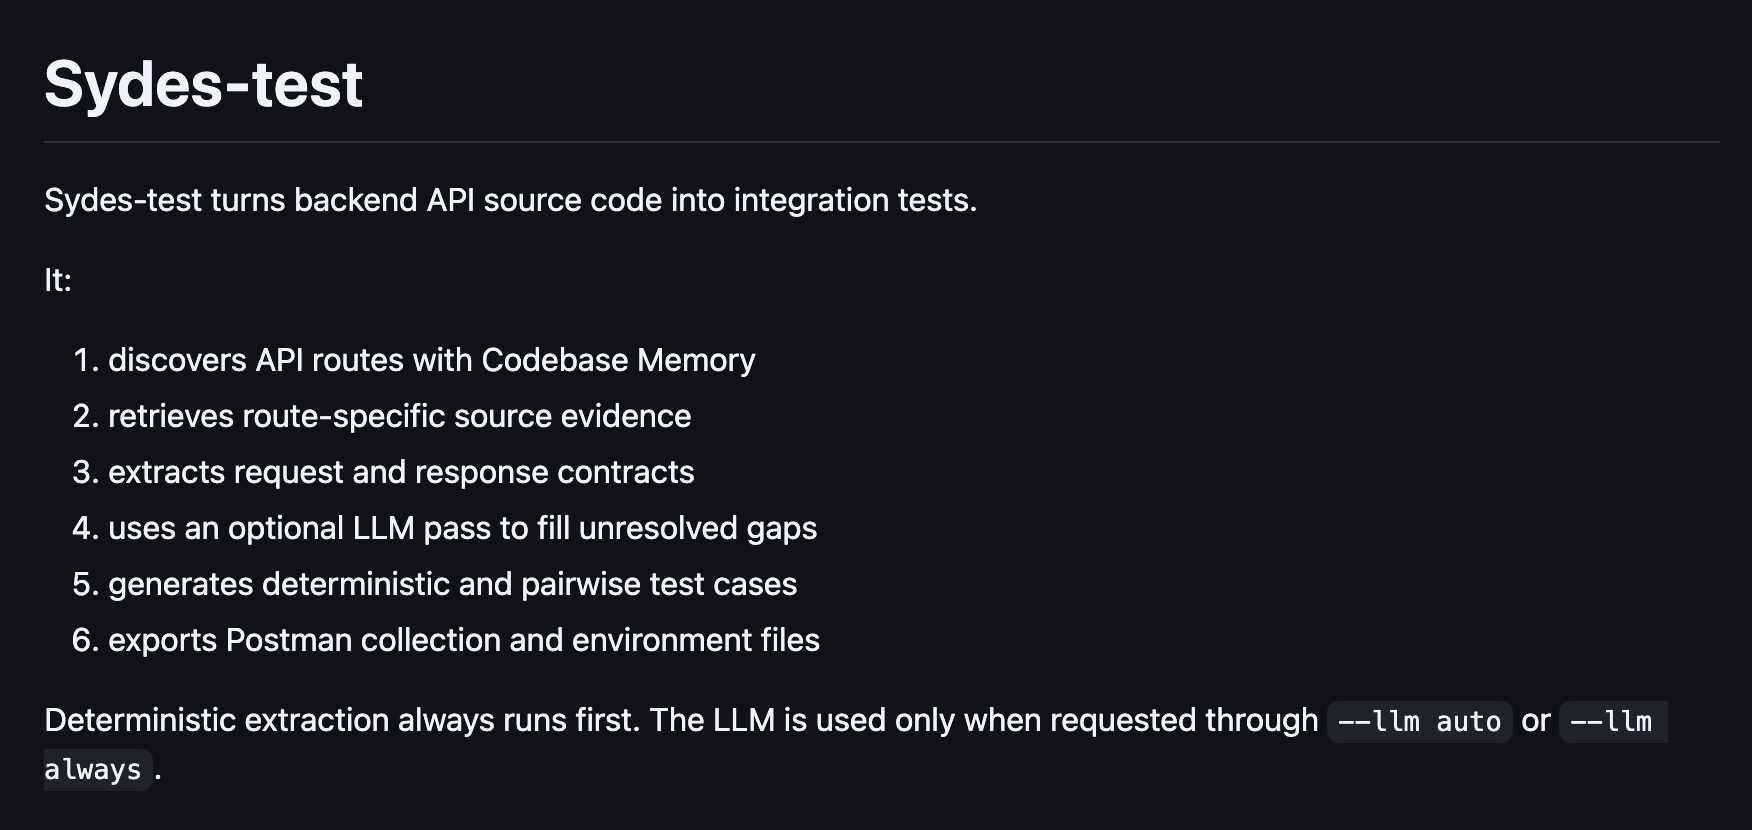The width and height of the screenshot is (1752, 830).
Task: Click list item exports Postman collection
Action: pyautogui.click(x=464, y=640)
